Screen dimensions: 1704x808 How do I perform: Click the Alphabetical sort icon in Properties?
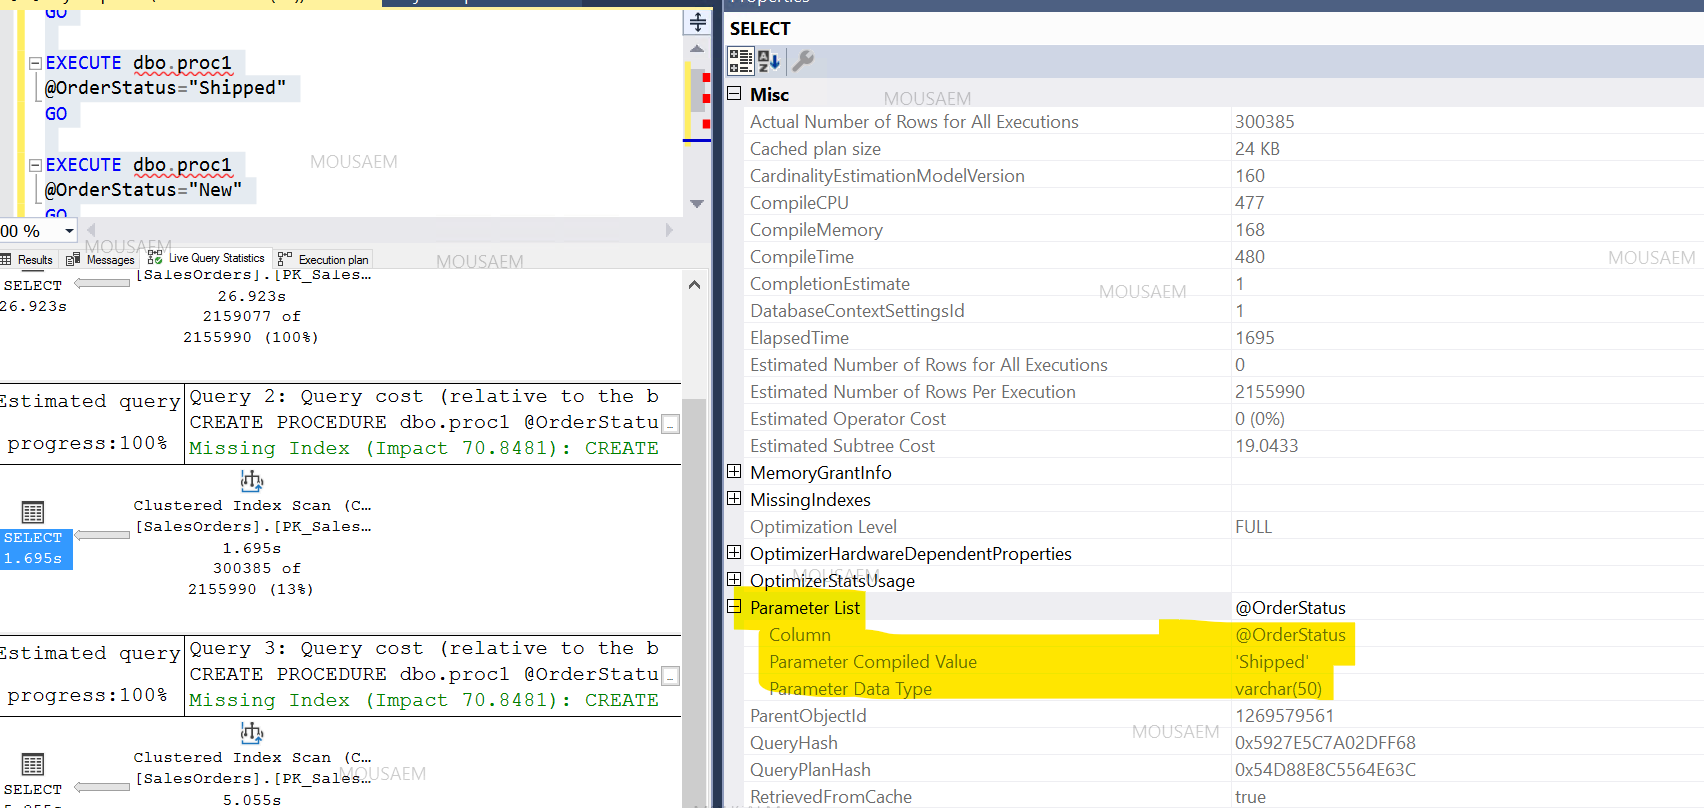[x=768, y=61]
